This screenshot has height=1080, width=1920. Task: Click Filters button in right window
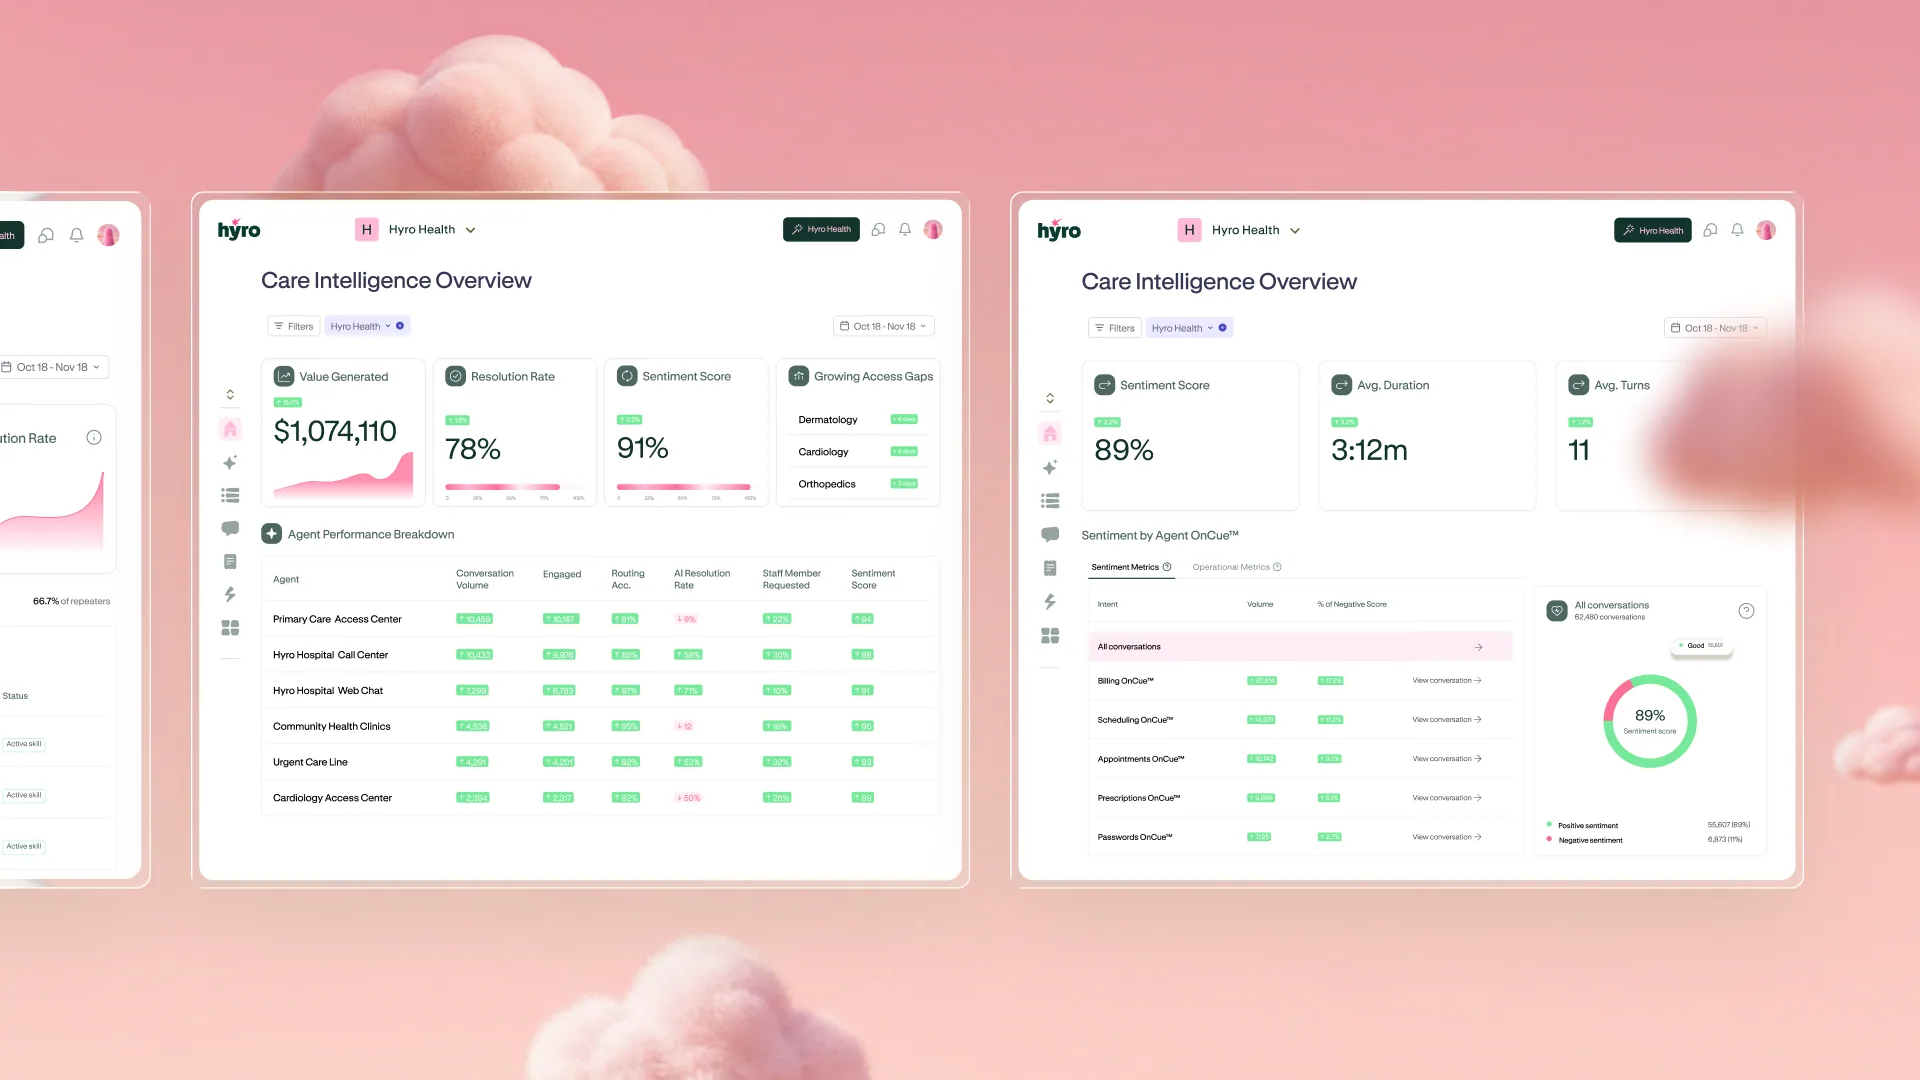coord(1115,328)
